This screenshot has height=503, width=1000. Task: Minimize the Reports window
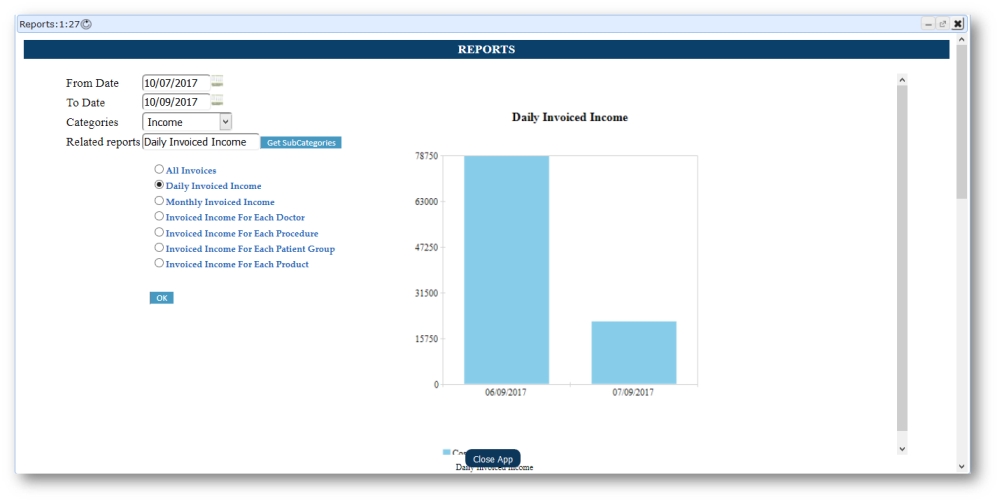pos(928,24)
